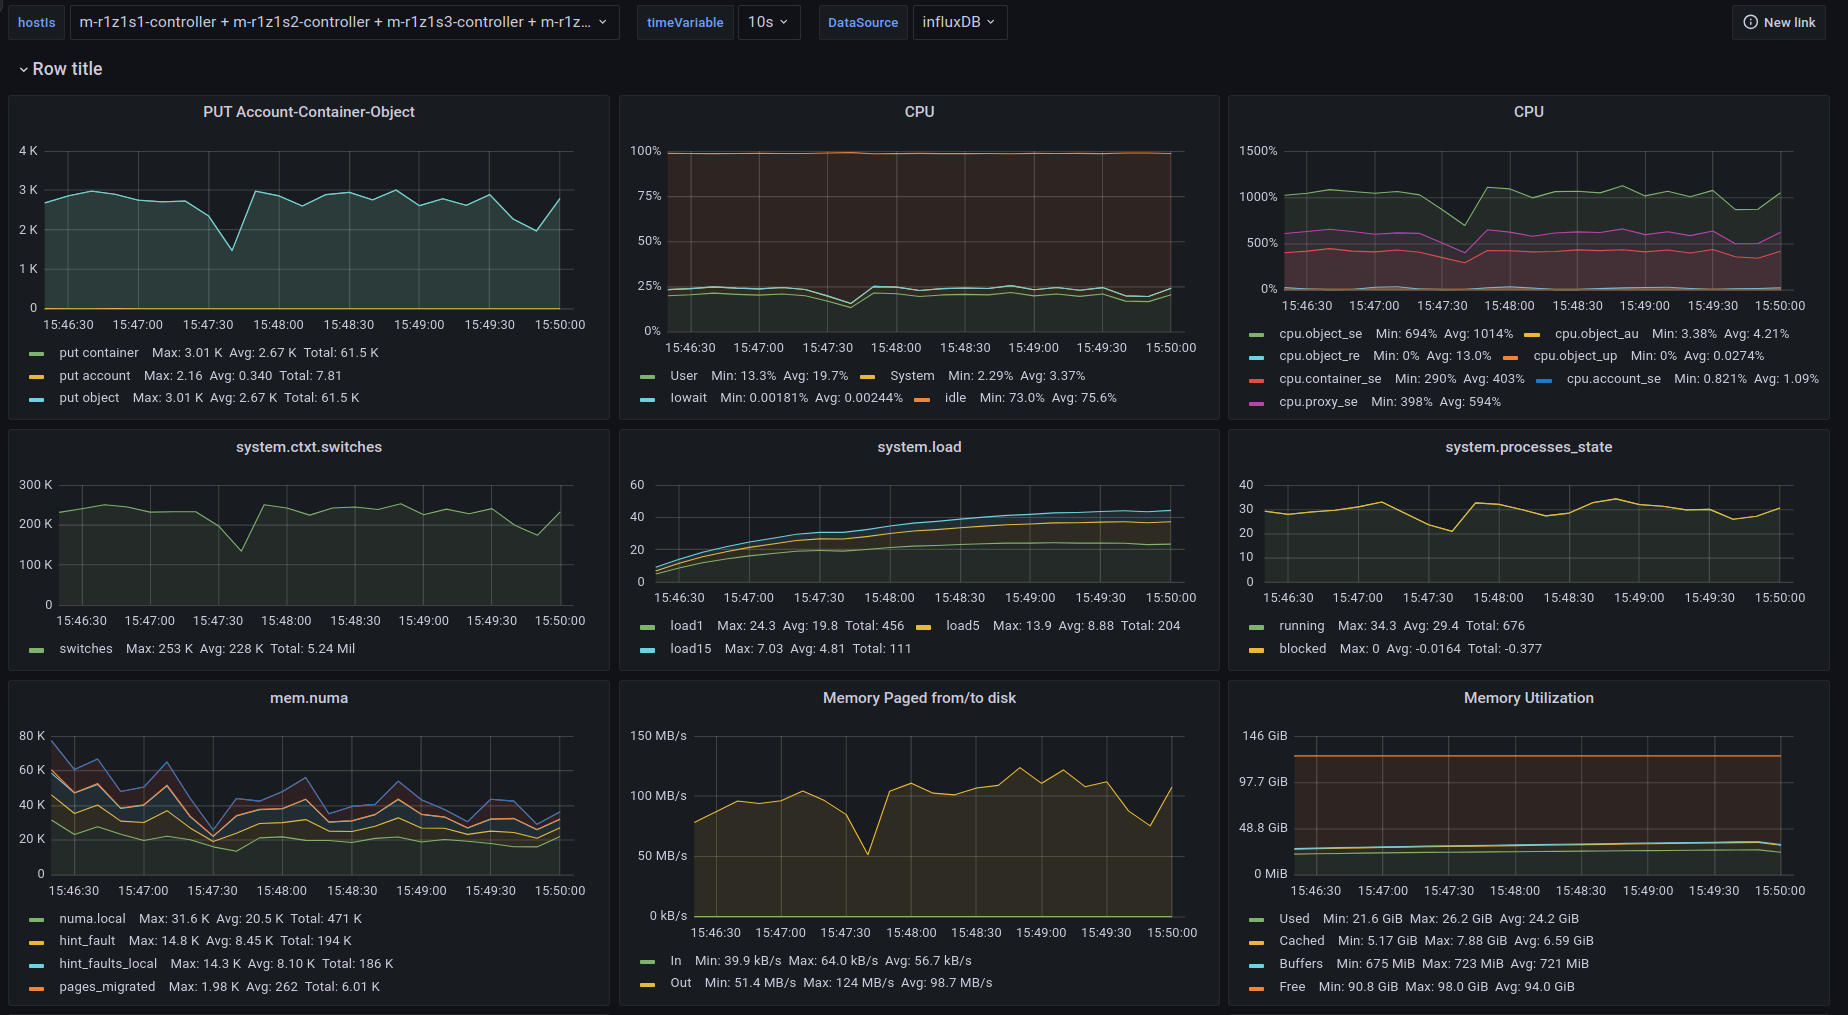Open the hostIs variable dropdown
The width and height of the screenshot is (1848, 1015).
point(344,22)
